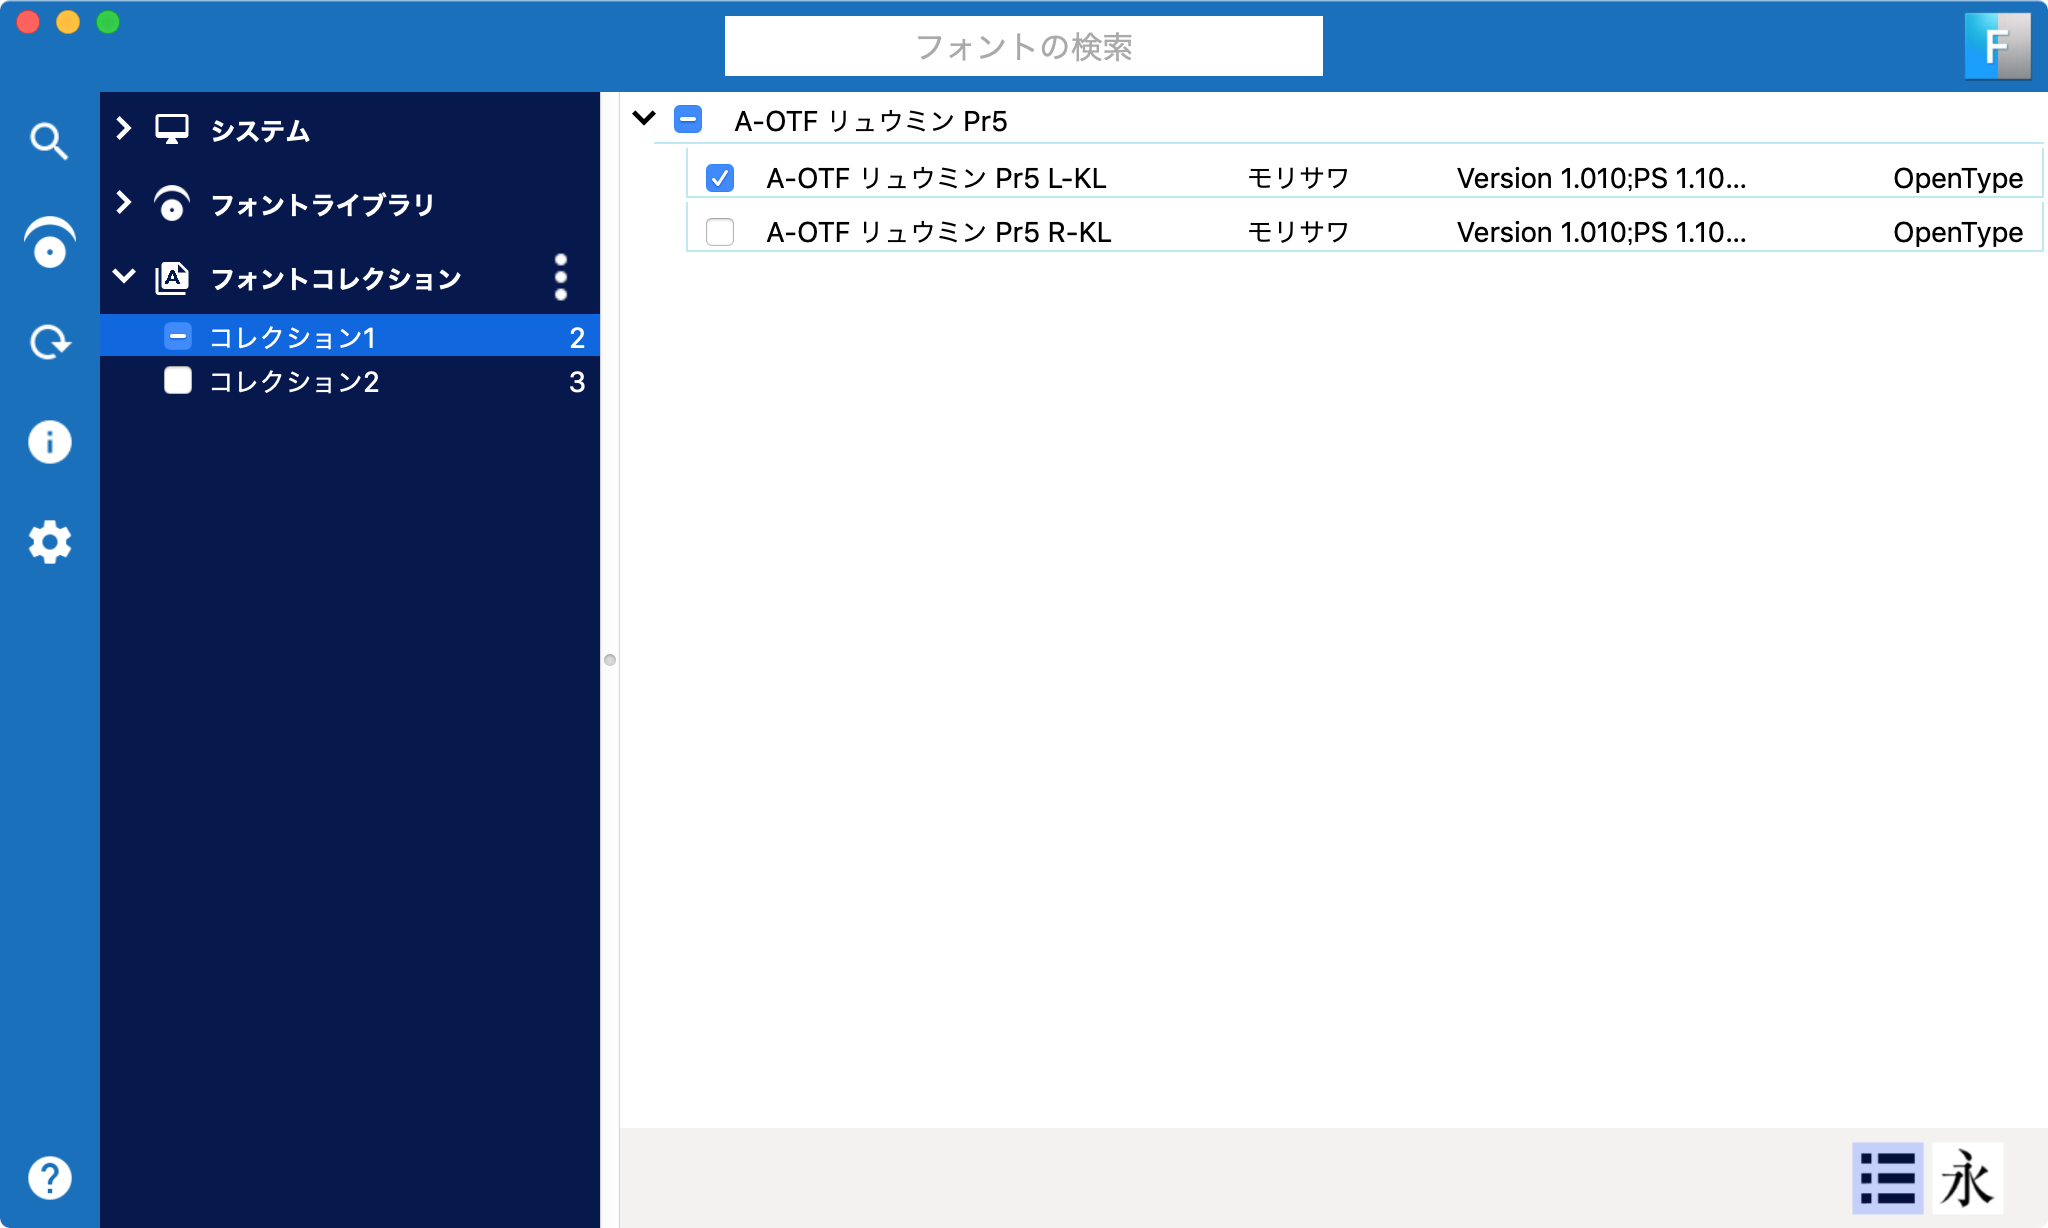The image size is (2048, 1228).
Task: Click モリサワ in the L-KL row
Action: pyautogui.click(x=1298, y=178)
